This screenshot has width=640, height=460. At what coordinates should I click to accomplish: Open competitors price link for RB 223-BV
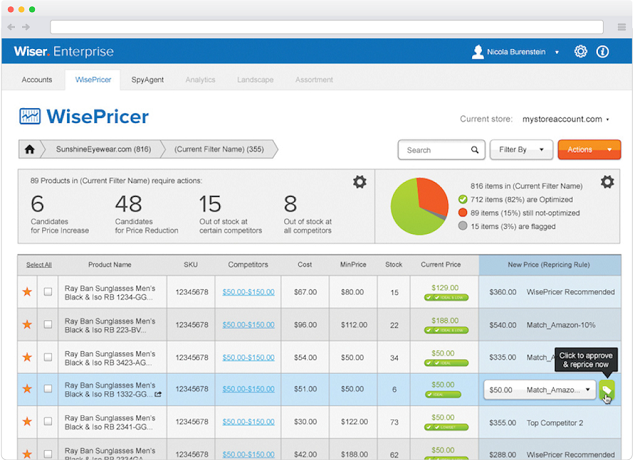coord(248,325)
